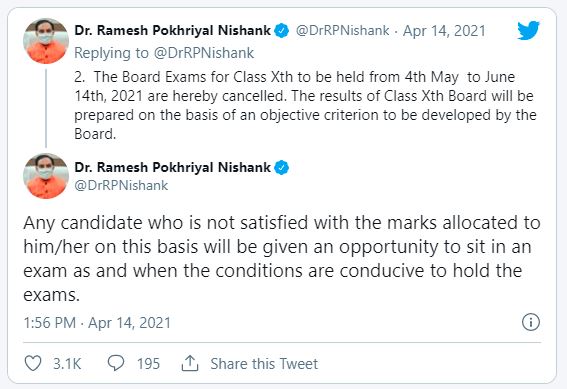Click the Twitter bird logo
Viewport: 567px width, 389px height.
pyautogui.click(x=528, y=31)
